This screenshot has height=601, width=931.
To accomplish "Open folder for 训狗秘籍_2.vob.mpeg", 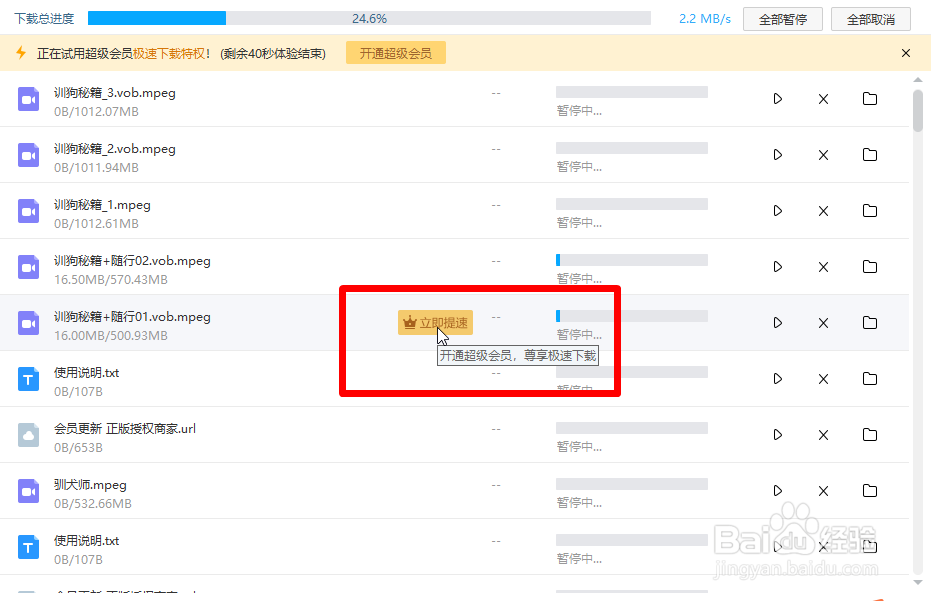I will pyautogui.click(x=870, y=154).
